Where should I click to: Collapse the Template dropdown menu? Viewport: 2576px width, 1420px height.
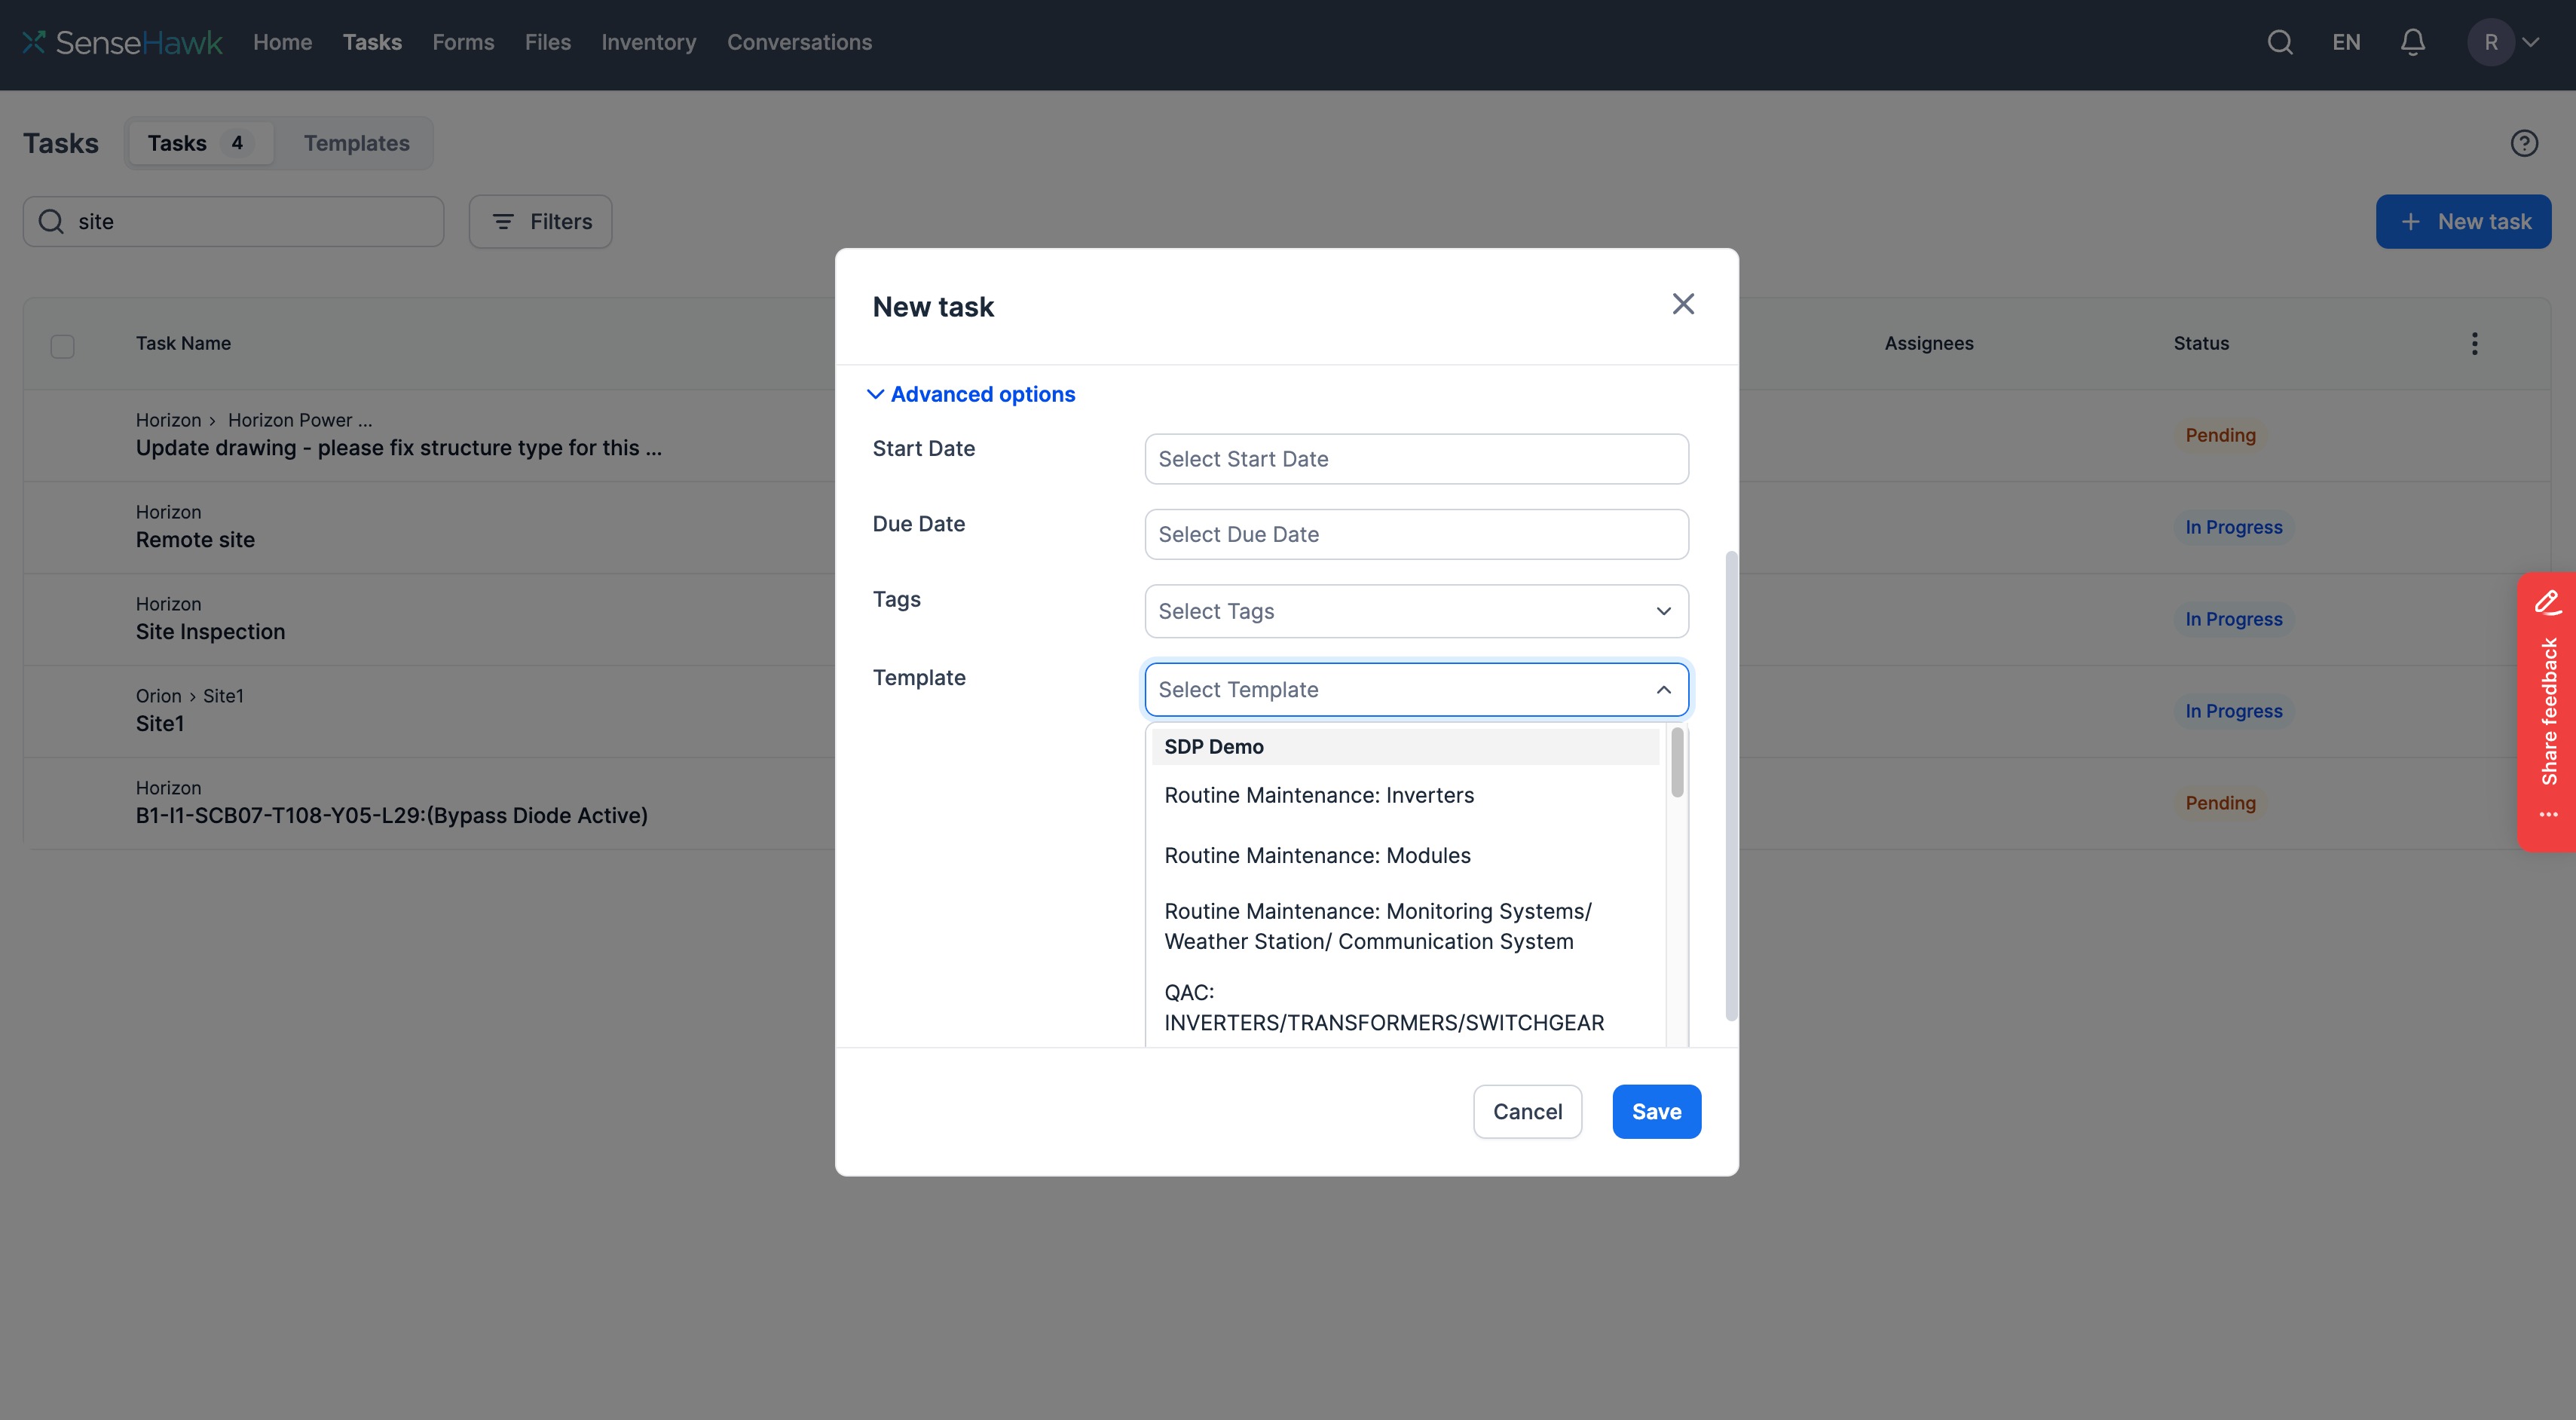[1660, 687]
